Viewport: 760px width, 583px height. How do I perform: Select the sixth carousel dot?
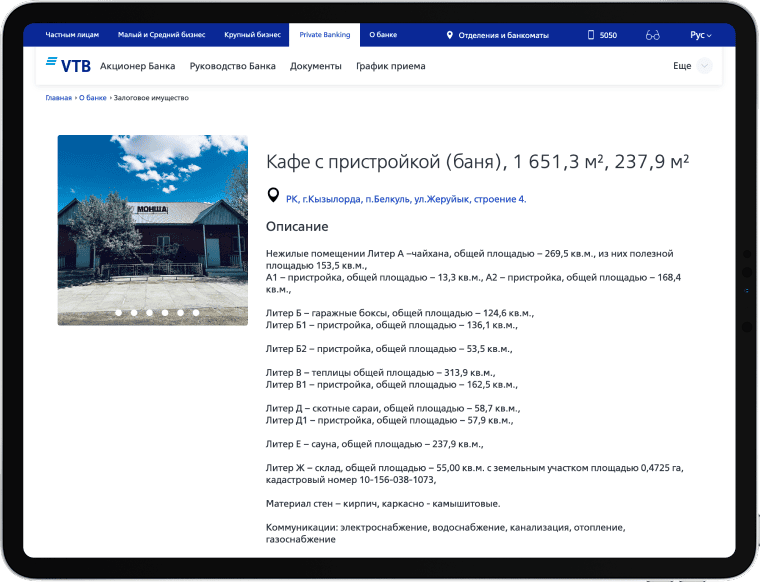click(196, 313)
